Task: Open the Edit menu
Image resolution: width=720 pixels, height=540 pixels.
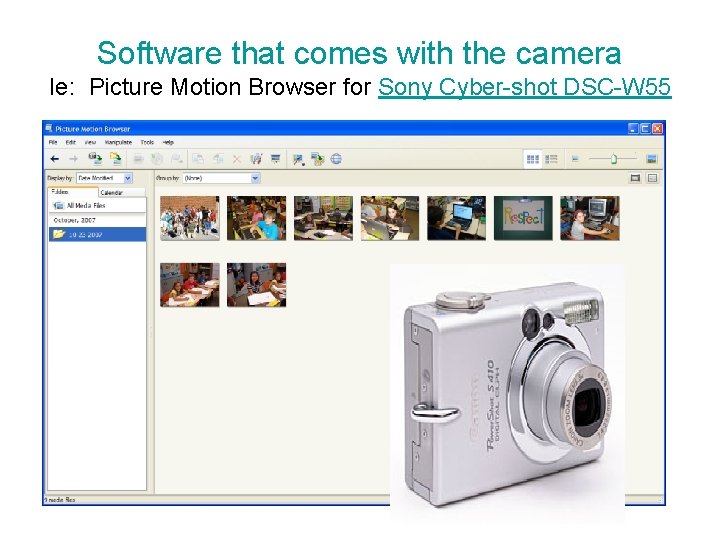Action: pos(71,142)
